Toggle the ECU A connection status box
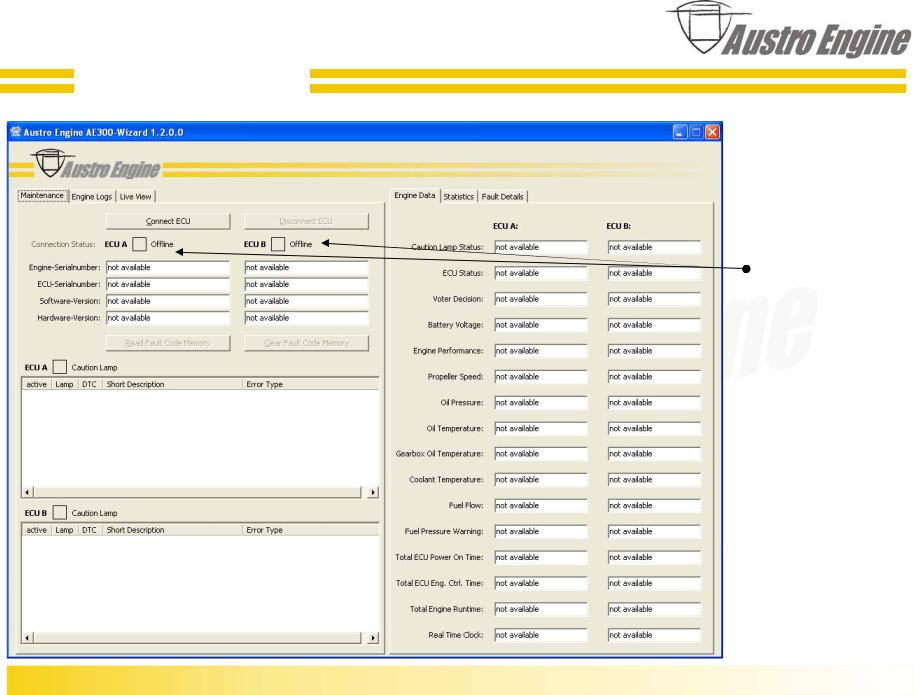Screen dimensions: 915x695 pos(139,244)
